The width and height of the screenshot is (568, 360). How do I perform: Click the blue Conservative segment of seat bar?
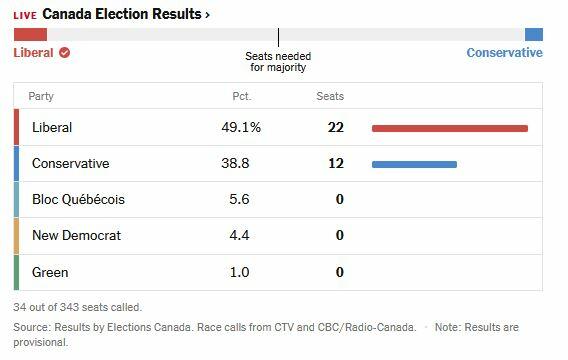point(534,35)
